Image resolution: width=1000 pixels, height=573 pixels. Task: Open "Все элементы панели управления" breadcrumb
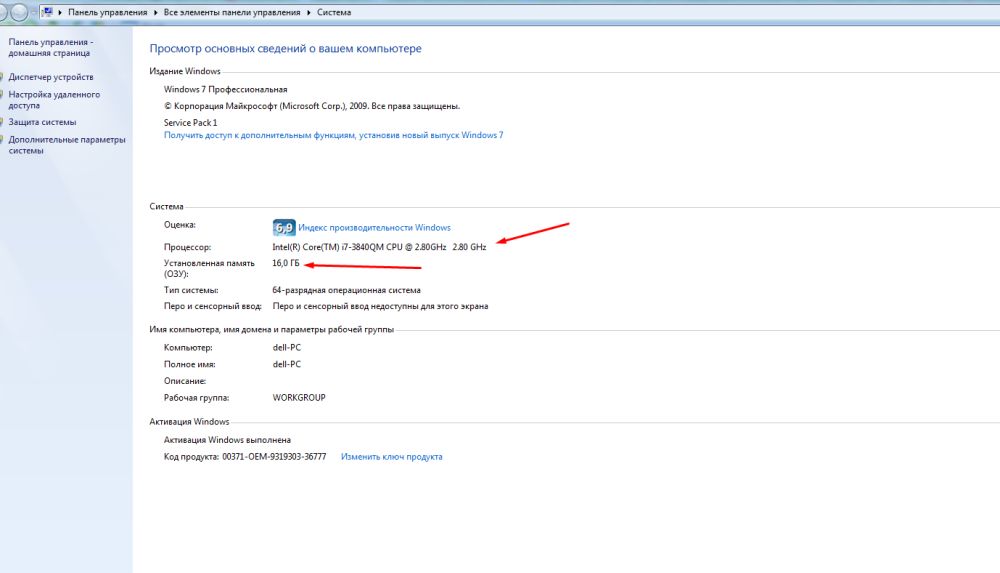point(232,12)
